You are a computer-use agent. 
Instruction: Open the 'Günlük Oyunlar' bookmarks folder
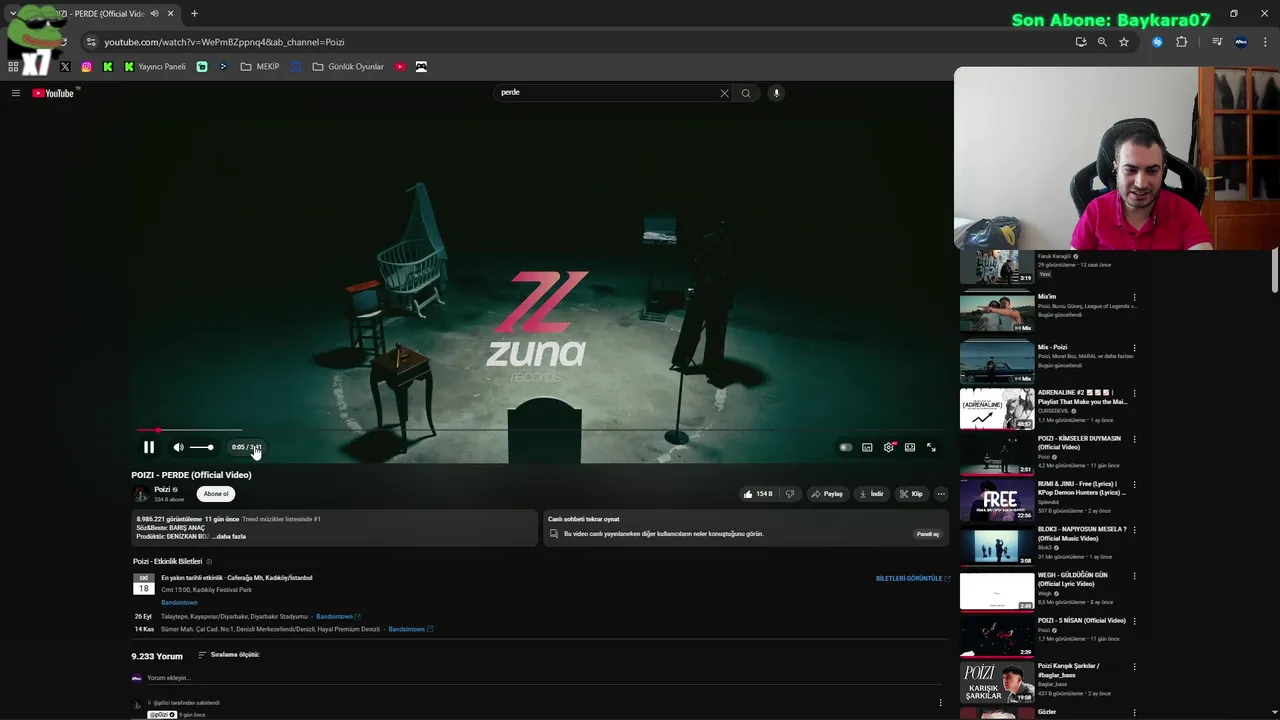coord(348,67)
